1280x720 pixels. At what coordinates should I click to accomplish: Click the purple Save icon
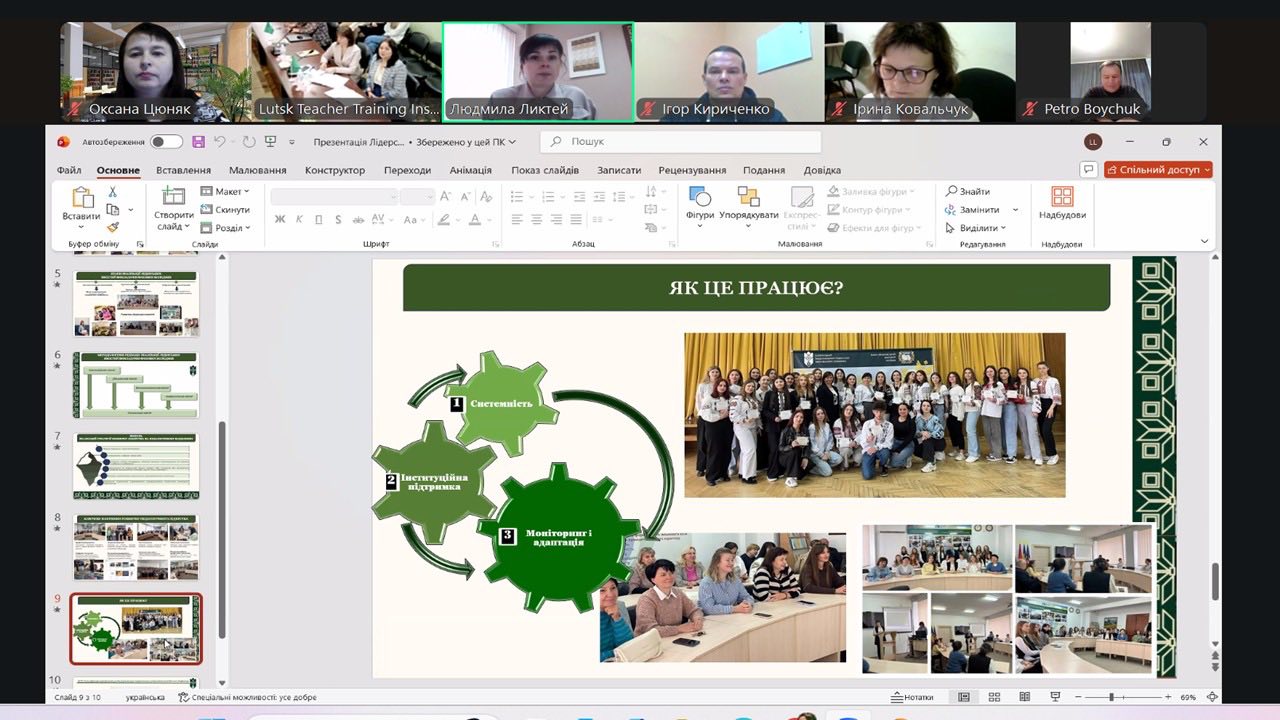coord(198,142)
